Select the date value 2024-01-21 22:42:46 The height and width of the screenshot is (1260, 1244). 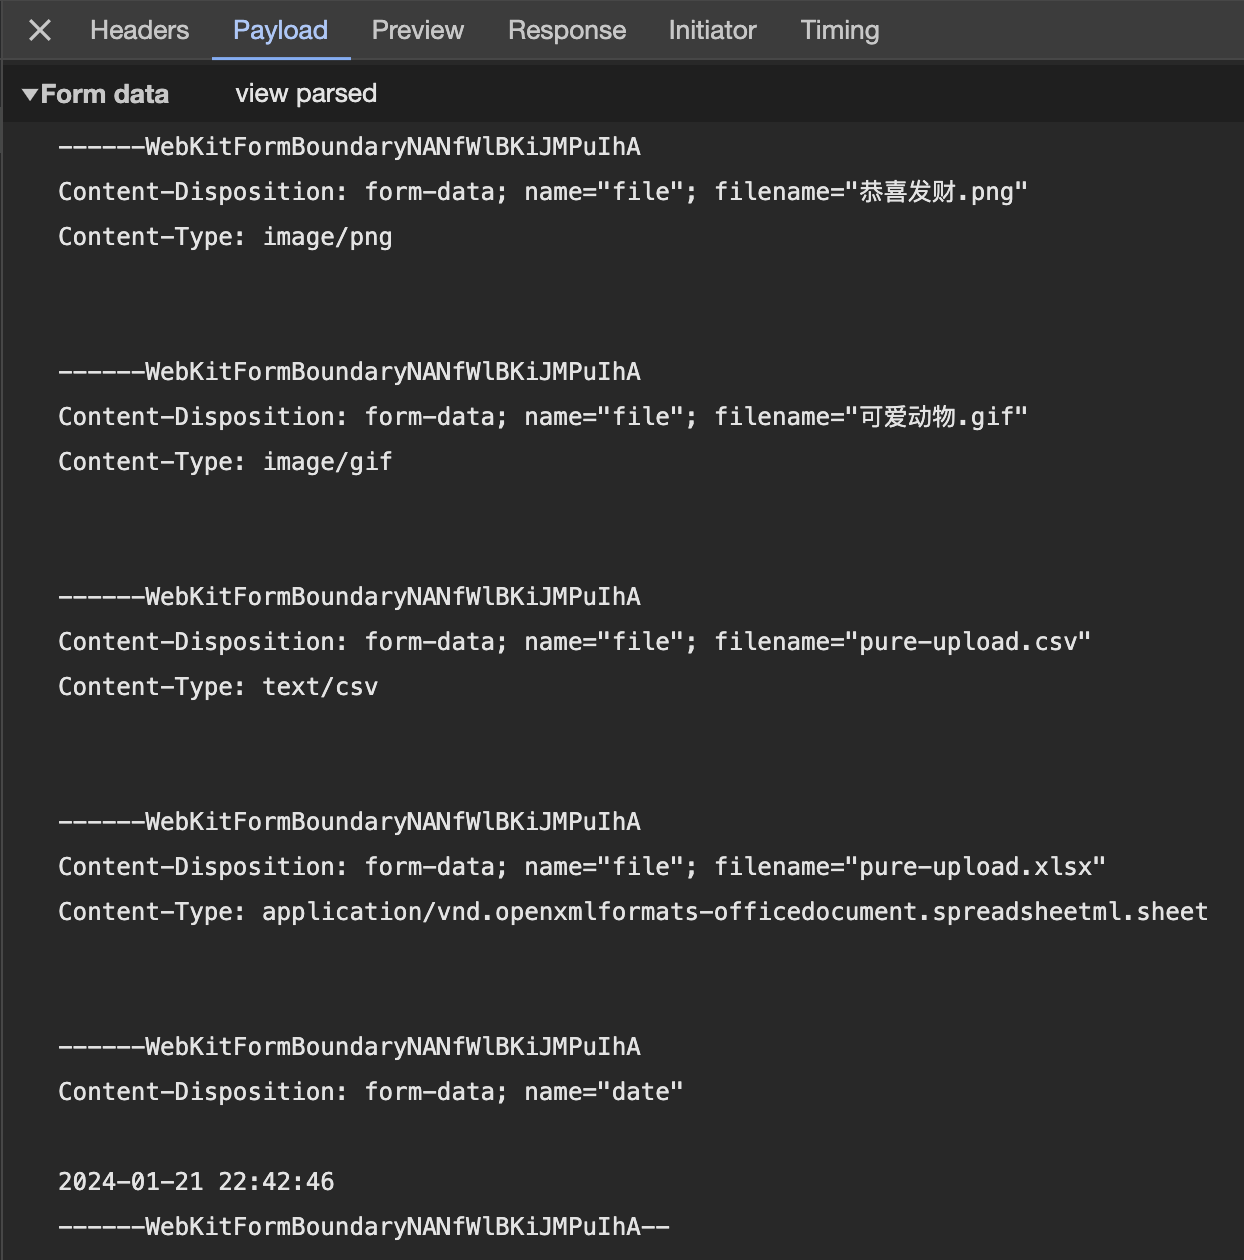pyautogui.click(x=196, y=1182)
